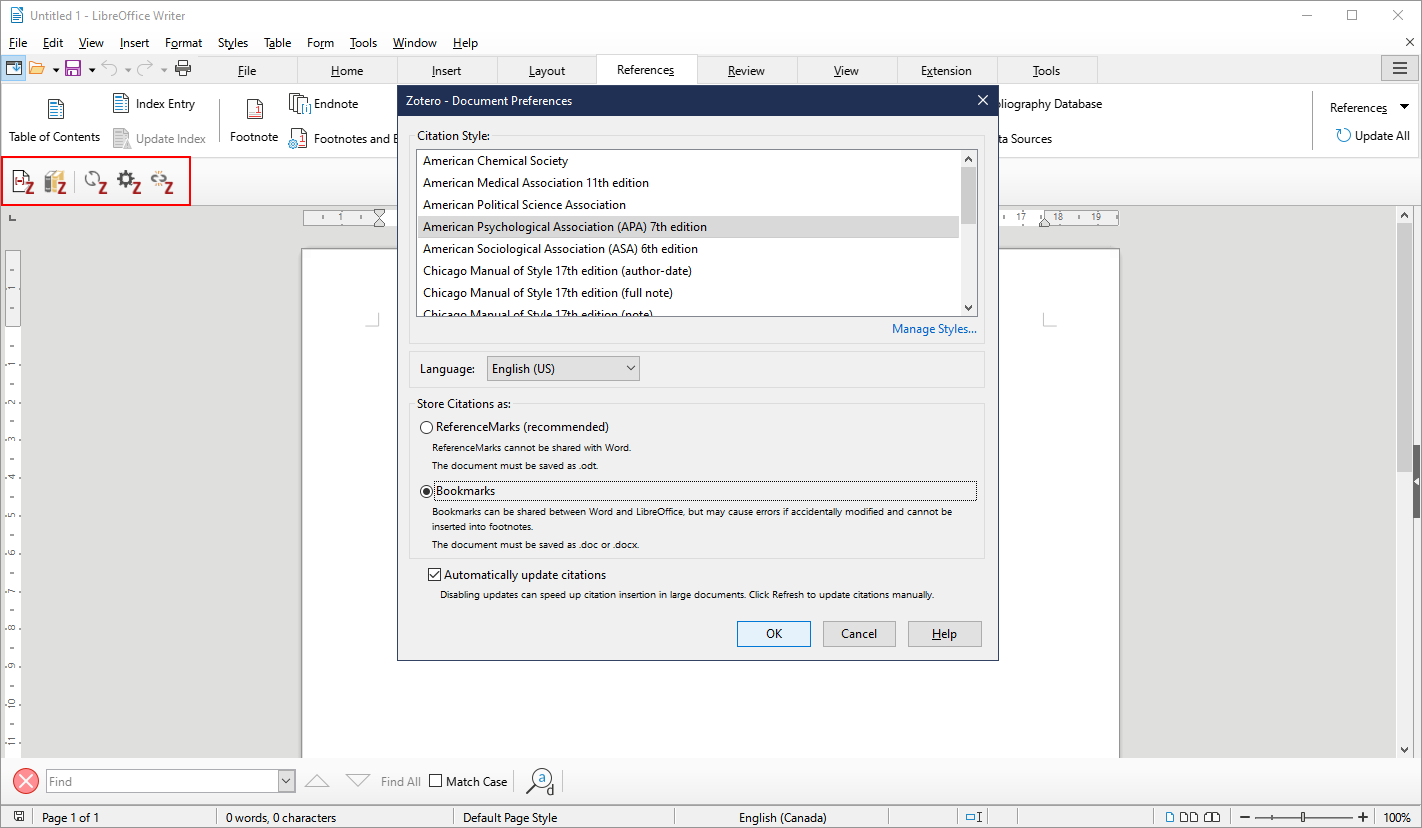
Task: Click the Zotero Unlink Citations icon
Action: [162, 181]
